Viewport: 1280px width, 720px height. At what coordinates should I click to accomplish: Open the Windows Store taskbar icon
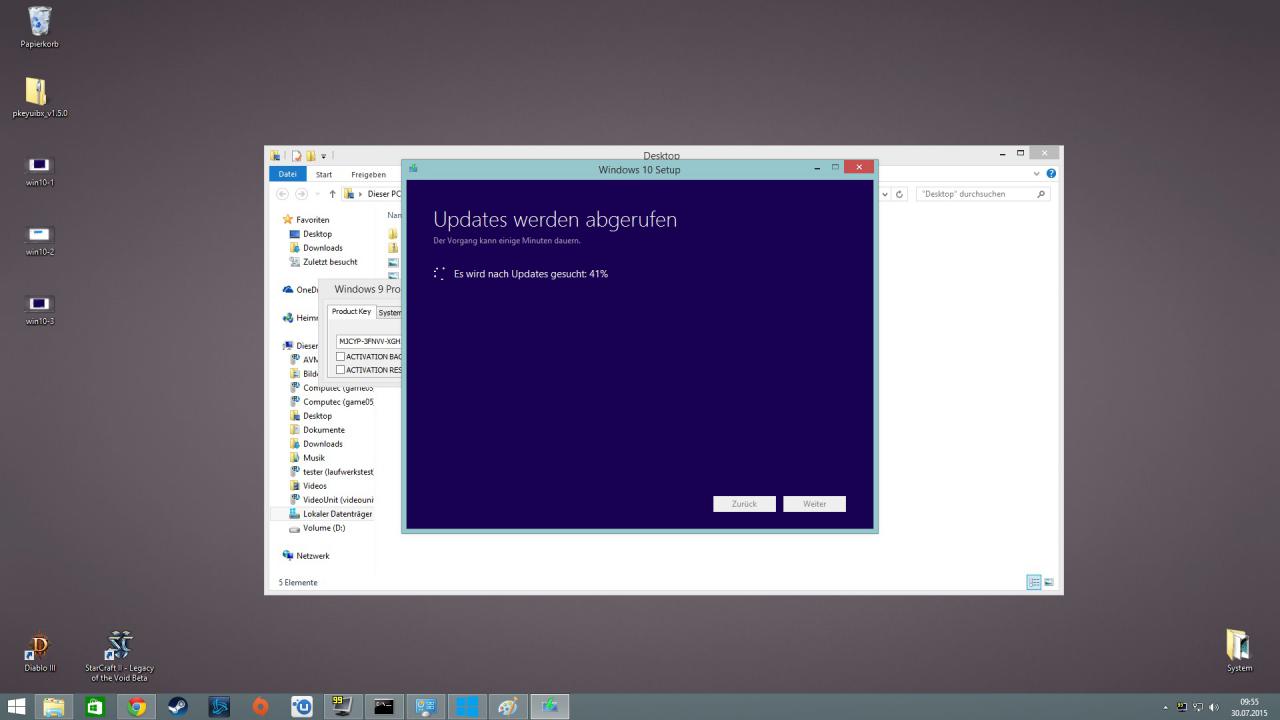[95, 707]
